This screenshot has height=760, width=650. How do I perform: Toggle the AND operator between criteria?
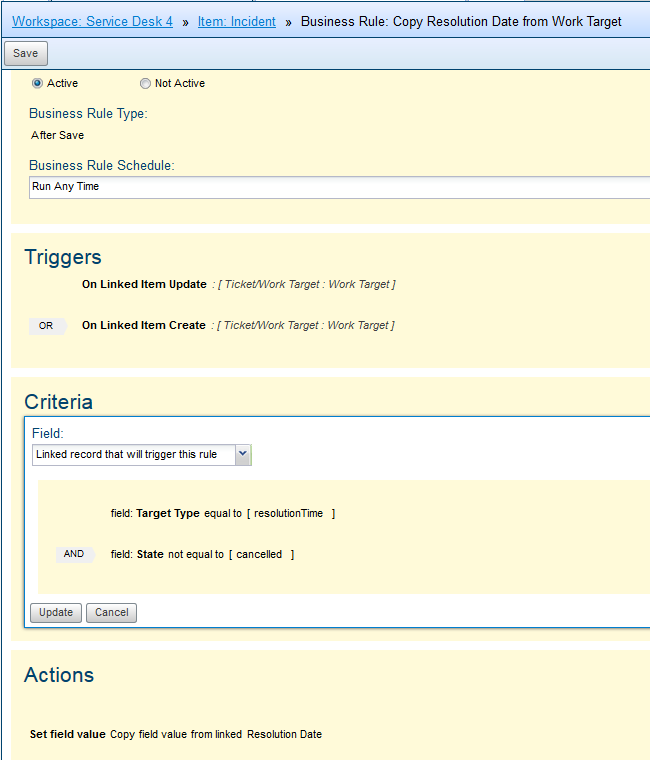[x=75, y=555]
